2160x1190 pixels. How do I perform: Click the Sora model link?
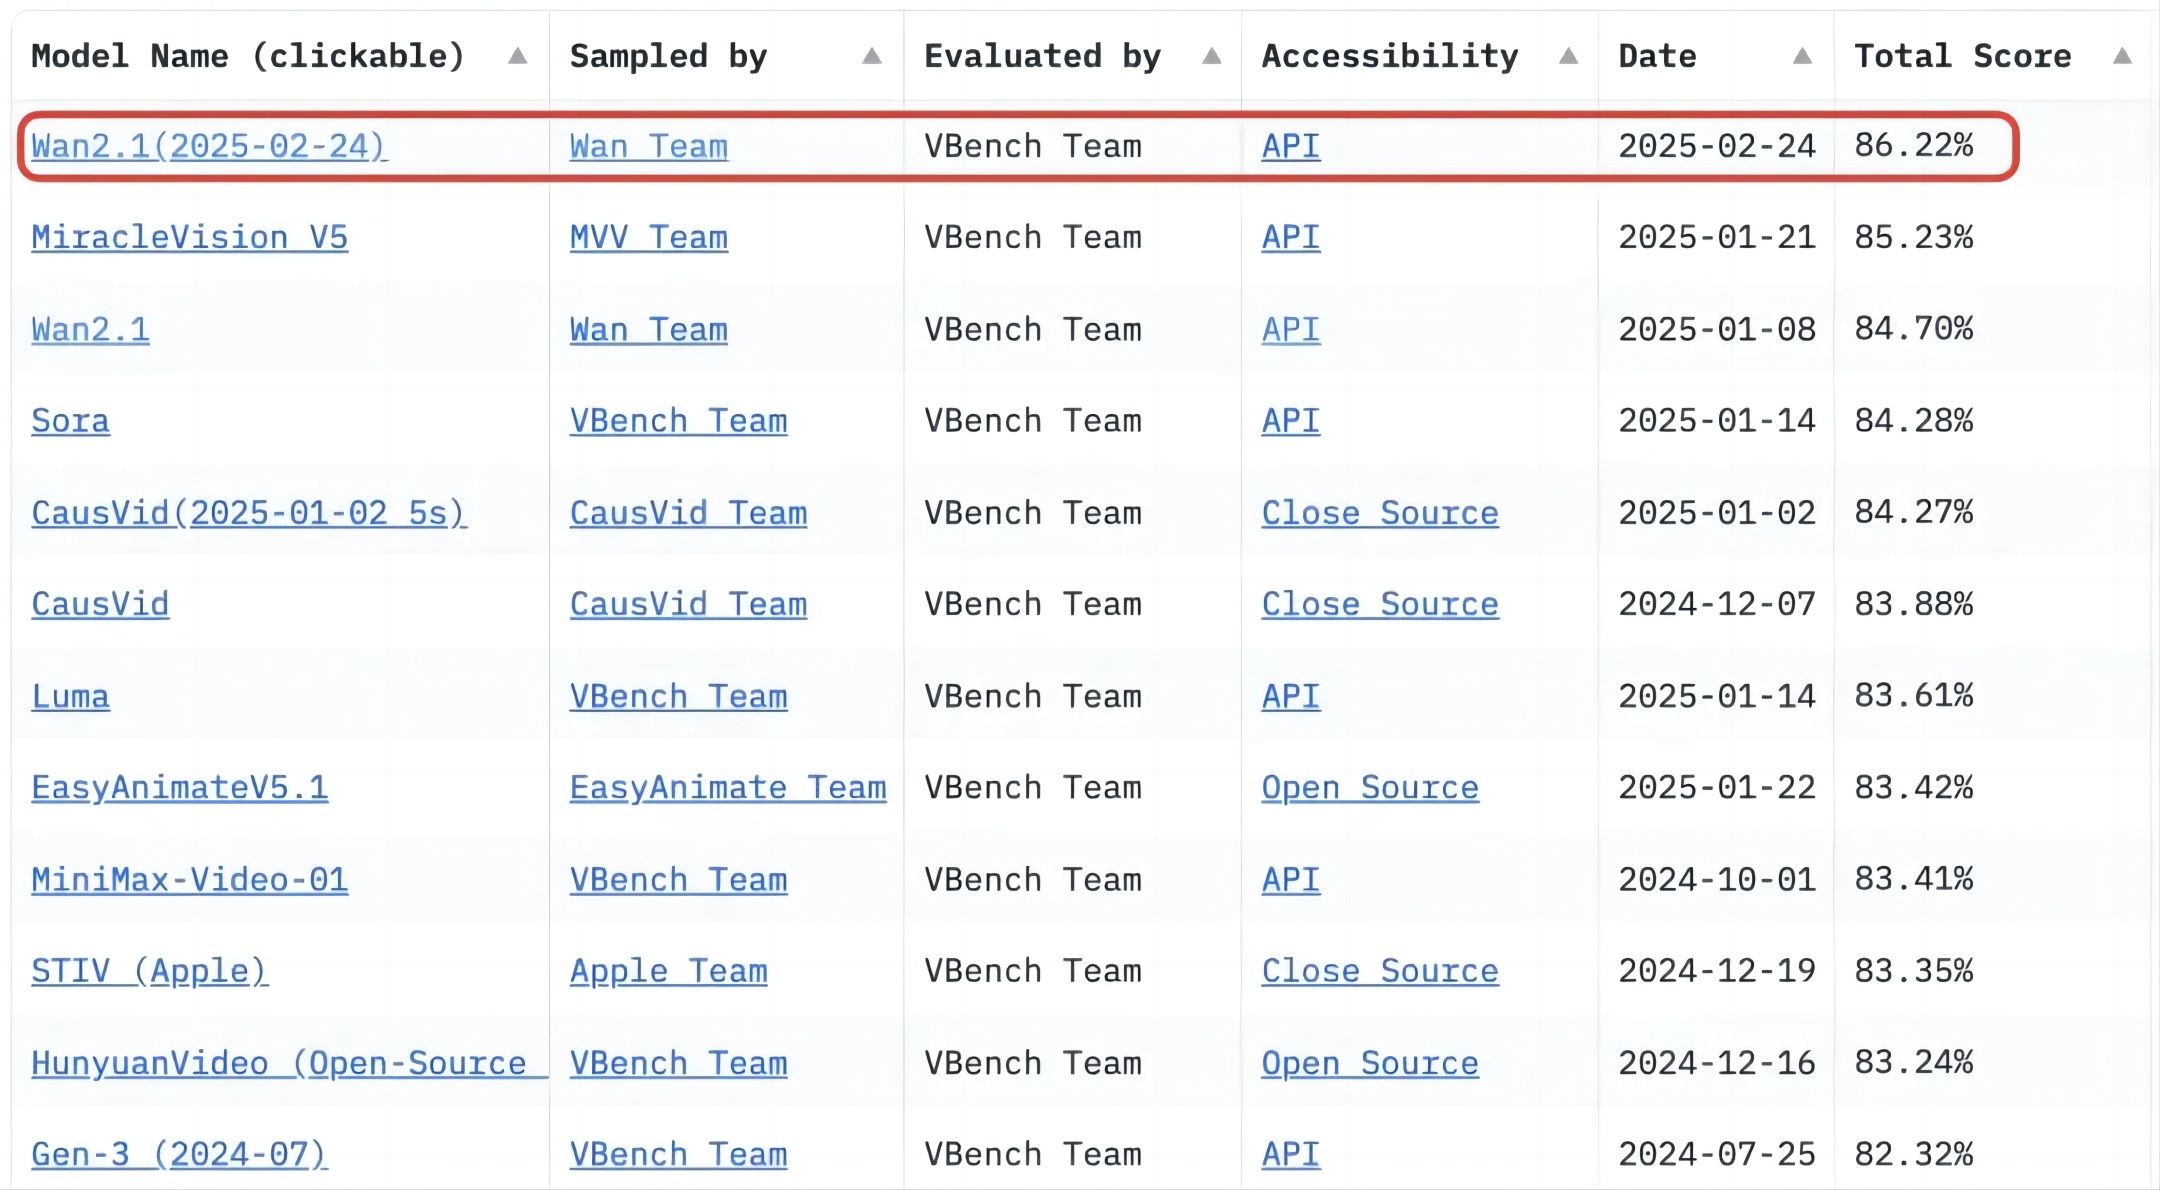(x=70, y=421)
